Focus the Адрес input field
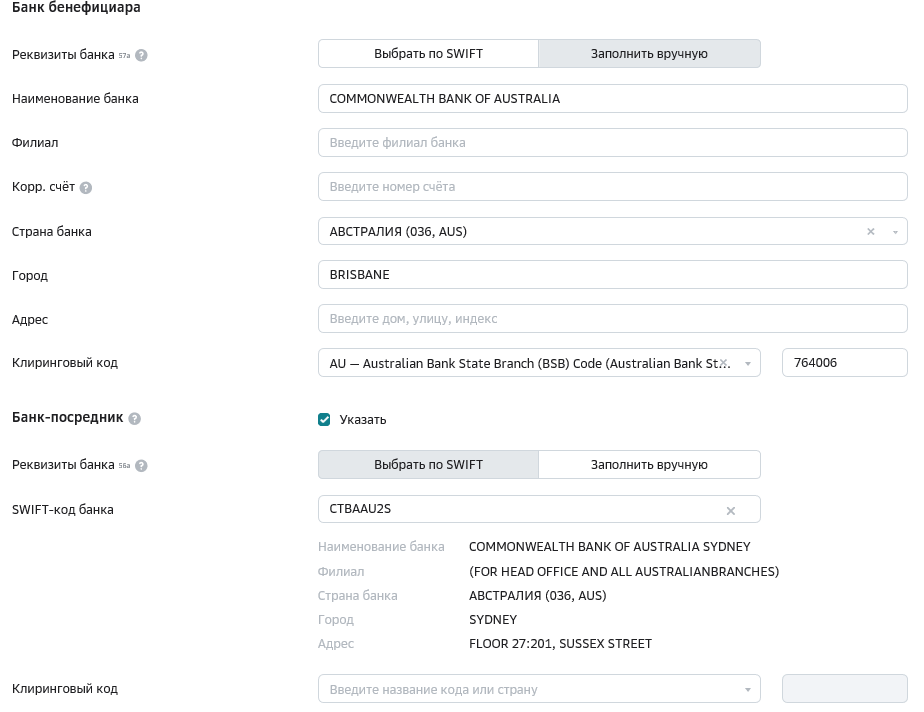This screenshot has width=924, height=712. tap(612, 319)
